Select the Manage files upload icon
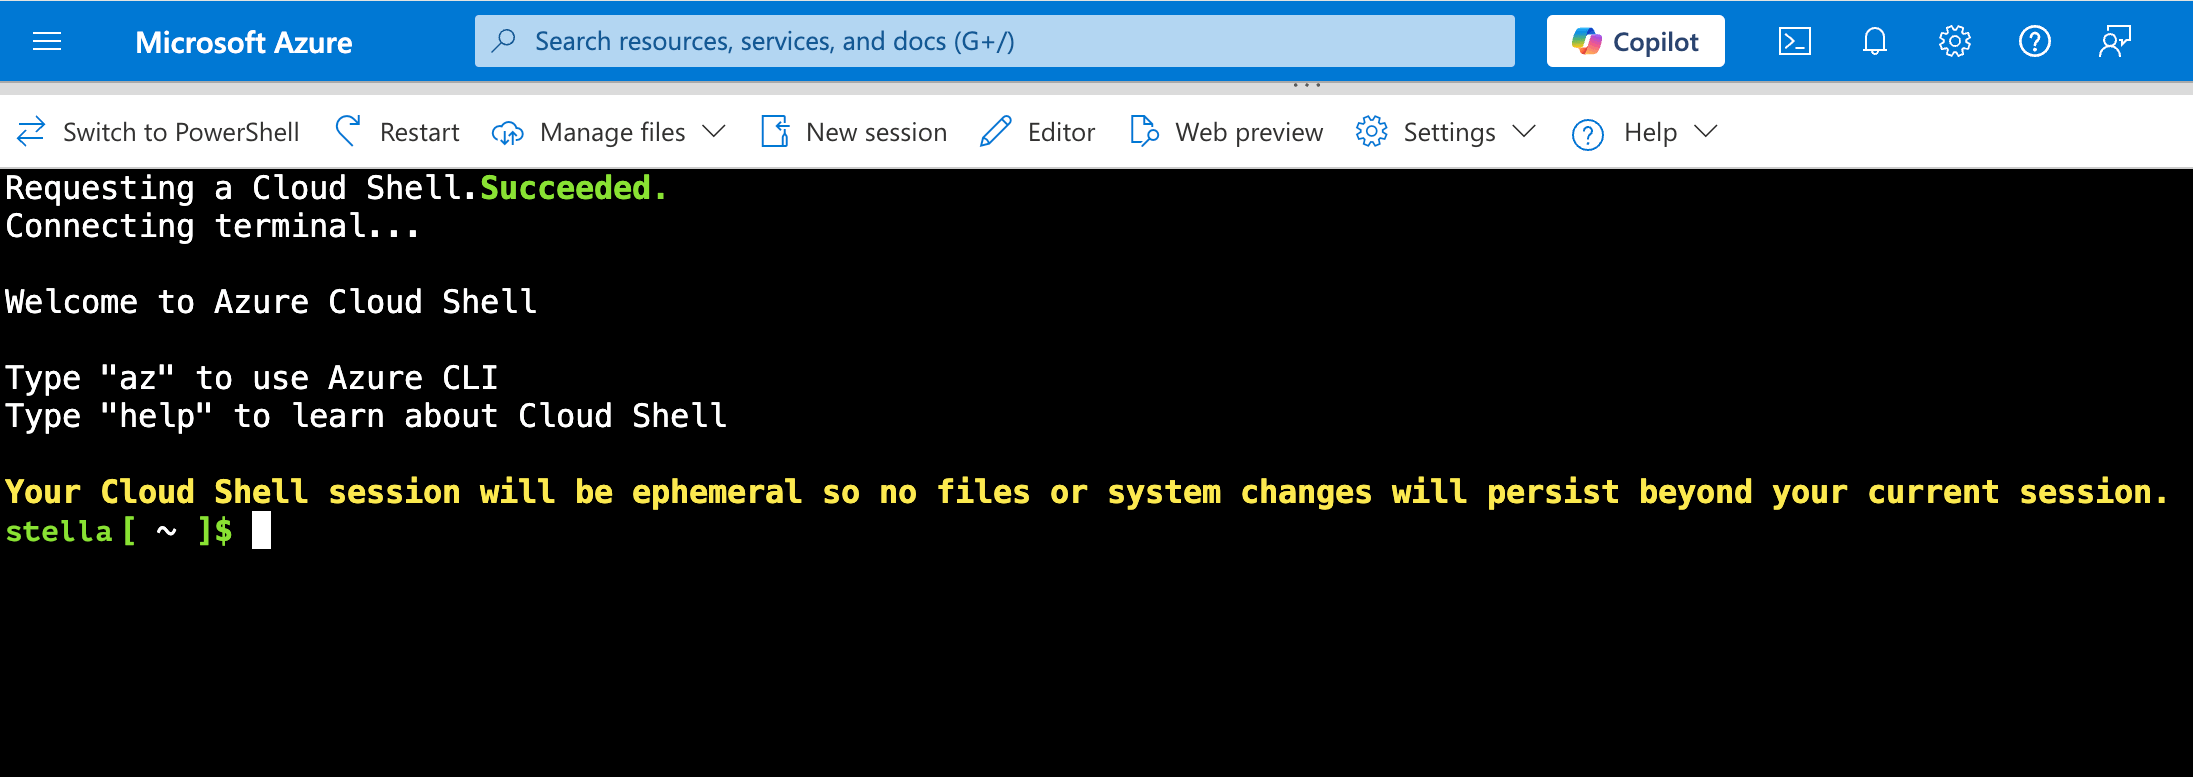Screen dimensions: 2193x777 pyautogui.click(x=508, y=132)
